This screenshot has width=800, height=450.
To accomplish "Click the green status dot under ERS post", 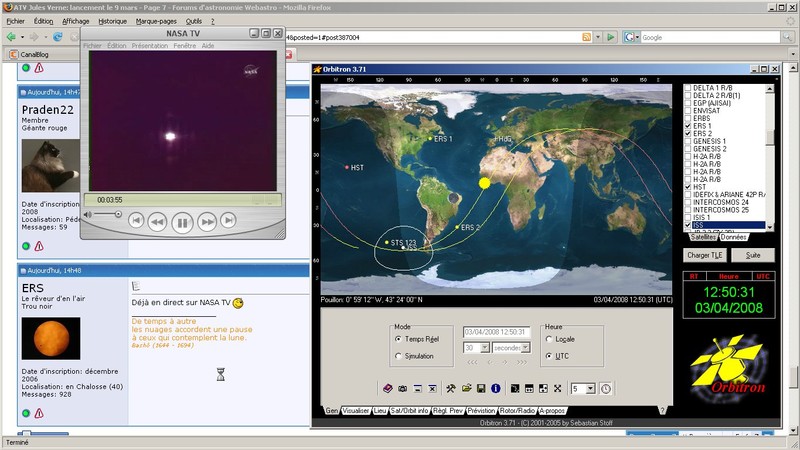I will tap(26, 413).
